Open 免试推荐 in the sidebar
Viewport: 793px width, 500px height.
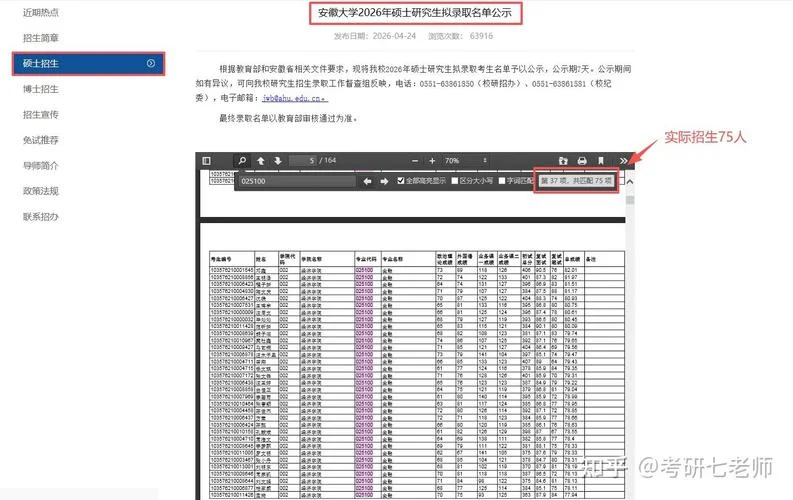tap(41, 140)
